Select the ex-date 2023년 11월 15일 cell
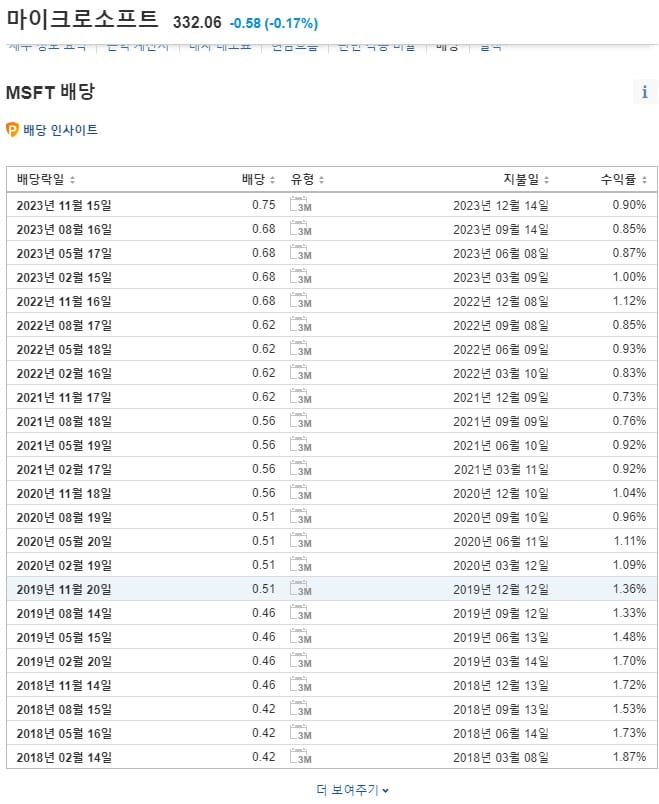 click(x=64, y=205)
